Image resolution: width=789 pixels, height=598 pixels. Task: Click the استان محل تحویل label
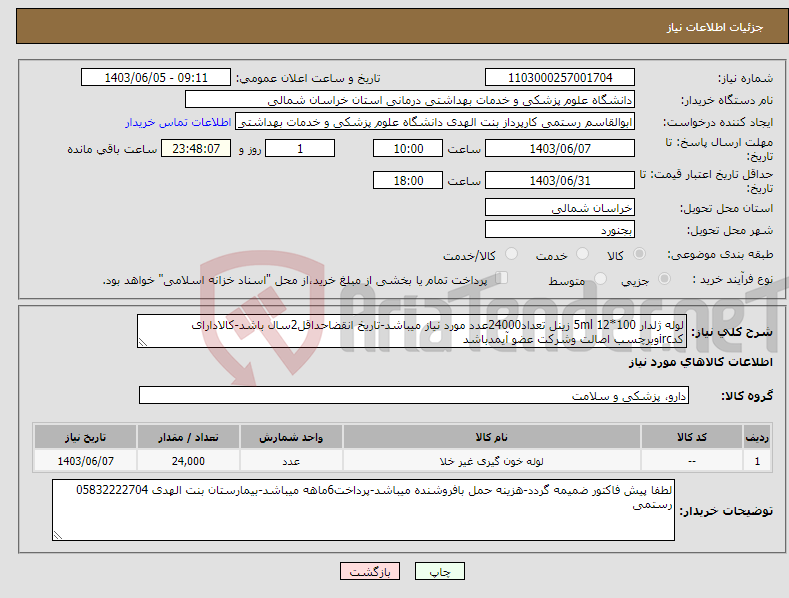[x=727, y=208]
